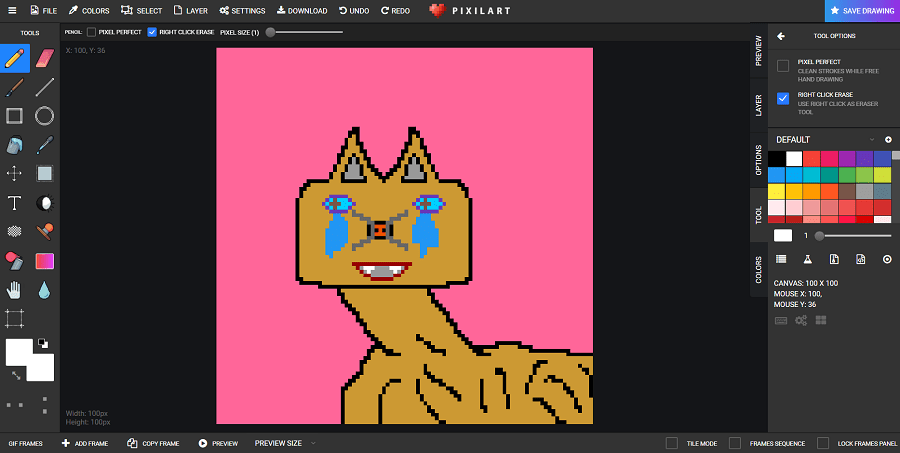The image size is (900, 453).
Task: Open the current color white box under palette
Action: click(x=783, y=235)
